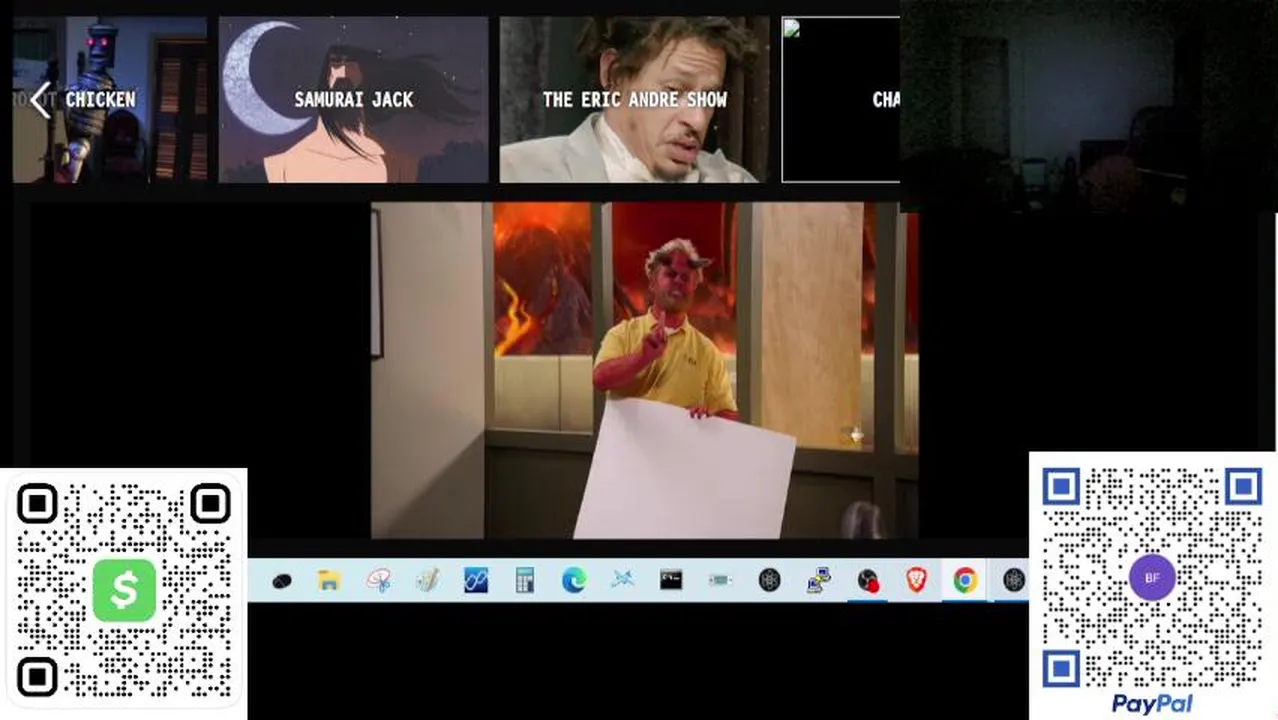The height and width of the screenshot is (720, 1278).
Task: Click the black oval icon at taskbar start
Action: pos(281,581)
